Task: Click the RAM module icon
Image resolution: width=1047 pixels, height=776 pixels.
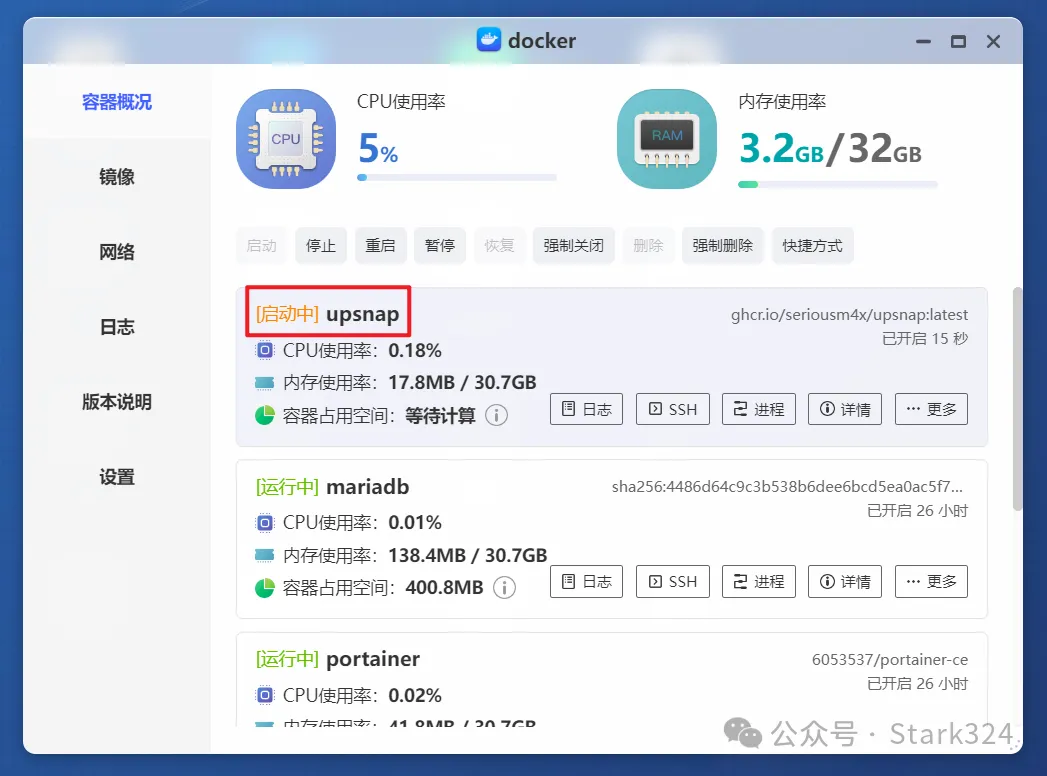Action: pyautogui.click(x=666, y=139)
